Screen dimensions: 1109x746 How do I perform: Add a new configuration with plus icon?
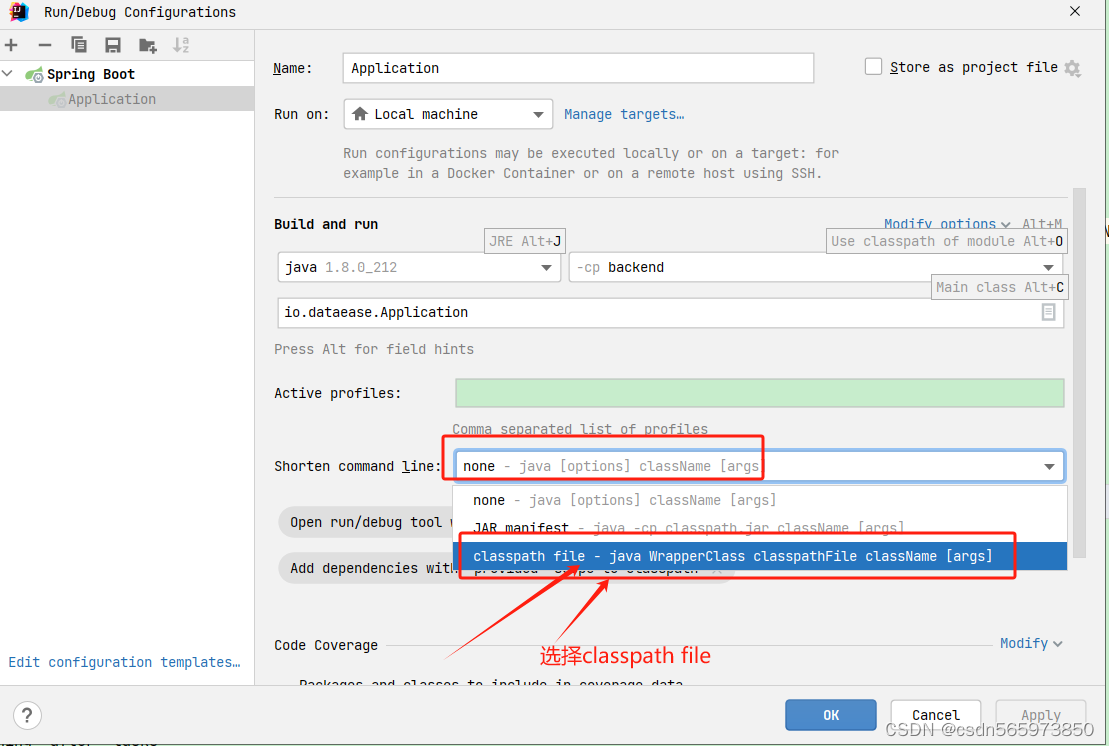click(11, 45)
